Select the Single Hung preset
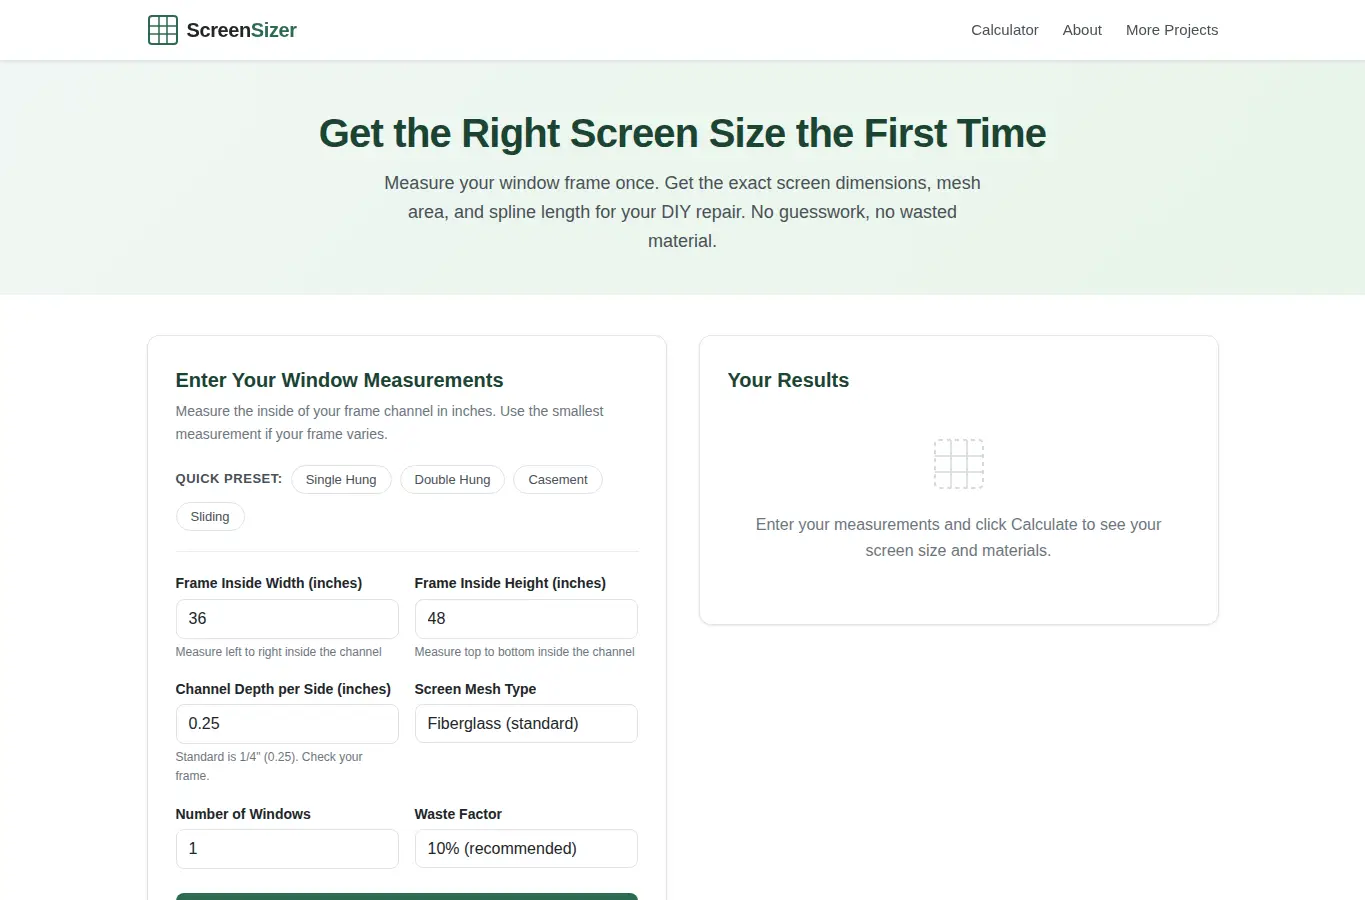The width and height of the screenshot is (1365, 900). pos(341,480)
